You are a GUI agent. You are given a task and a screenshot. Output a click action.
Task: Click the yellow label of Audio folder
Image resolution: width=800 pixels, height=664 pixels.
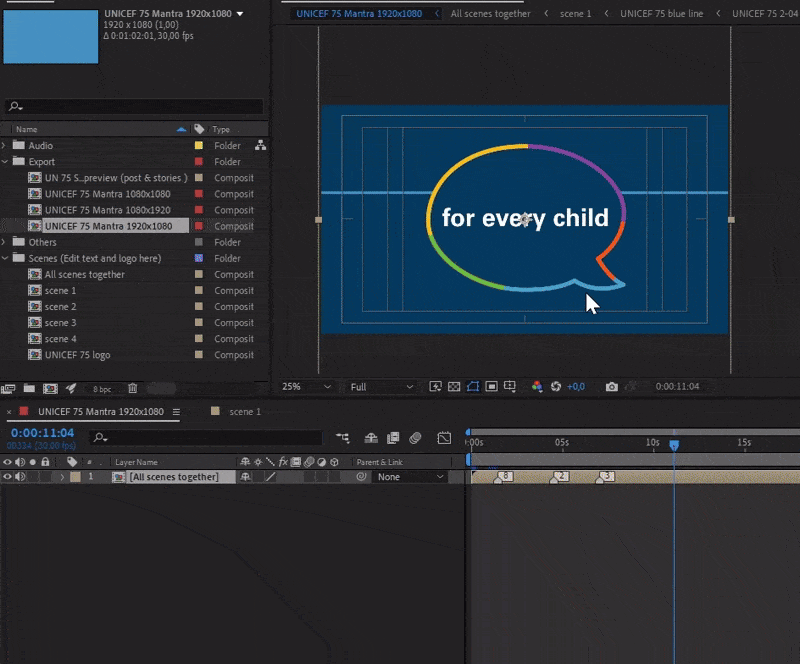pyautogui.click(x=199, y=145)
